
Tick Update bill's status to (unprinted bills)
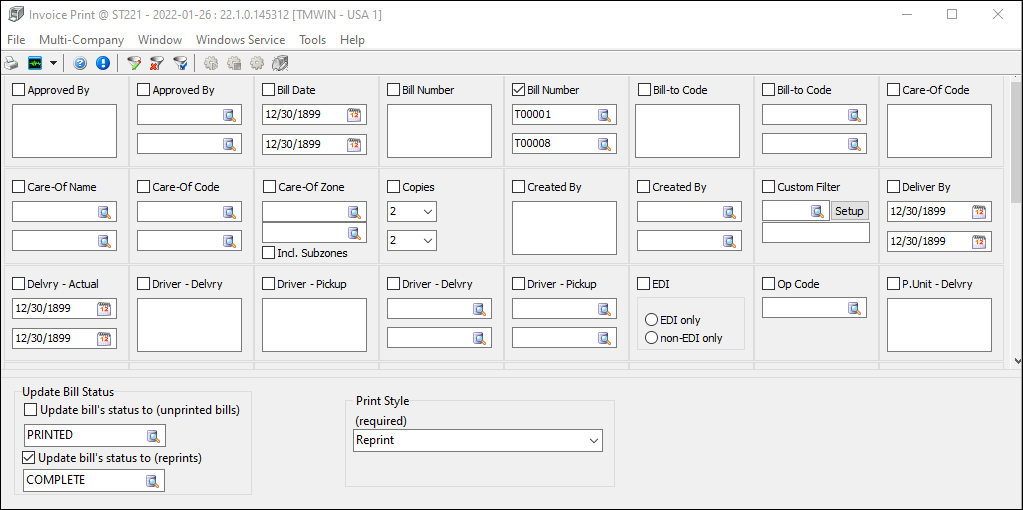click(31, 409)
